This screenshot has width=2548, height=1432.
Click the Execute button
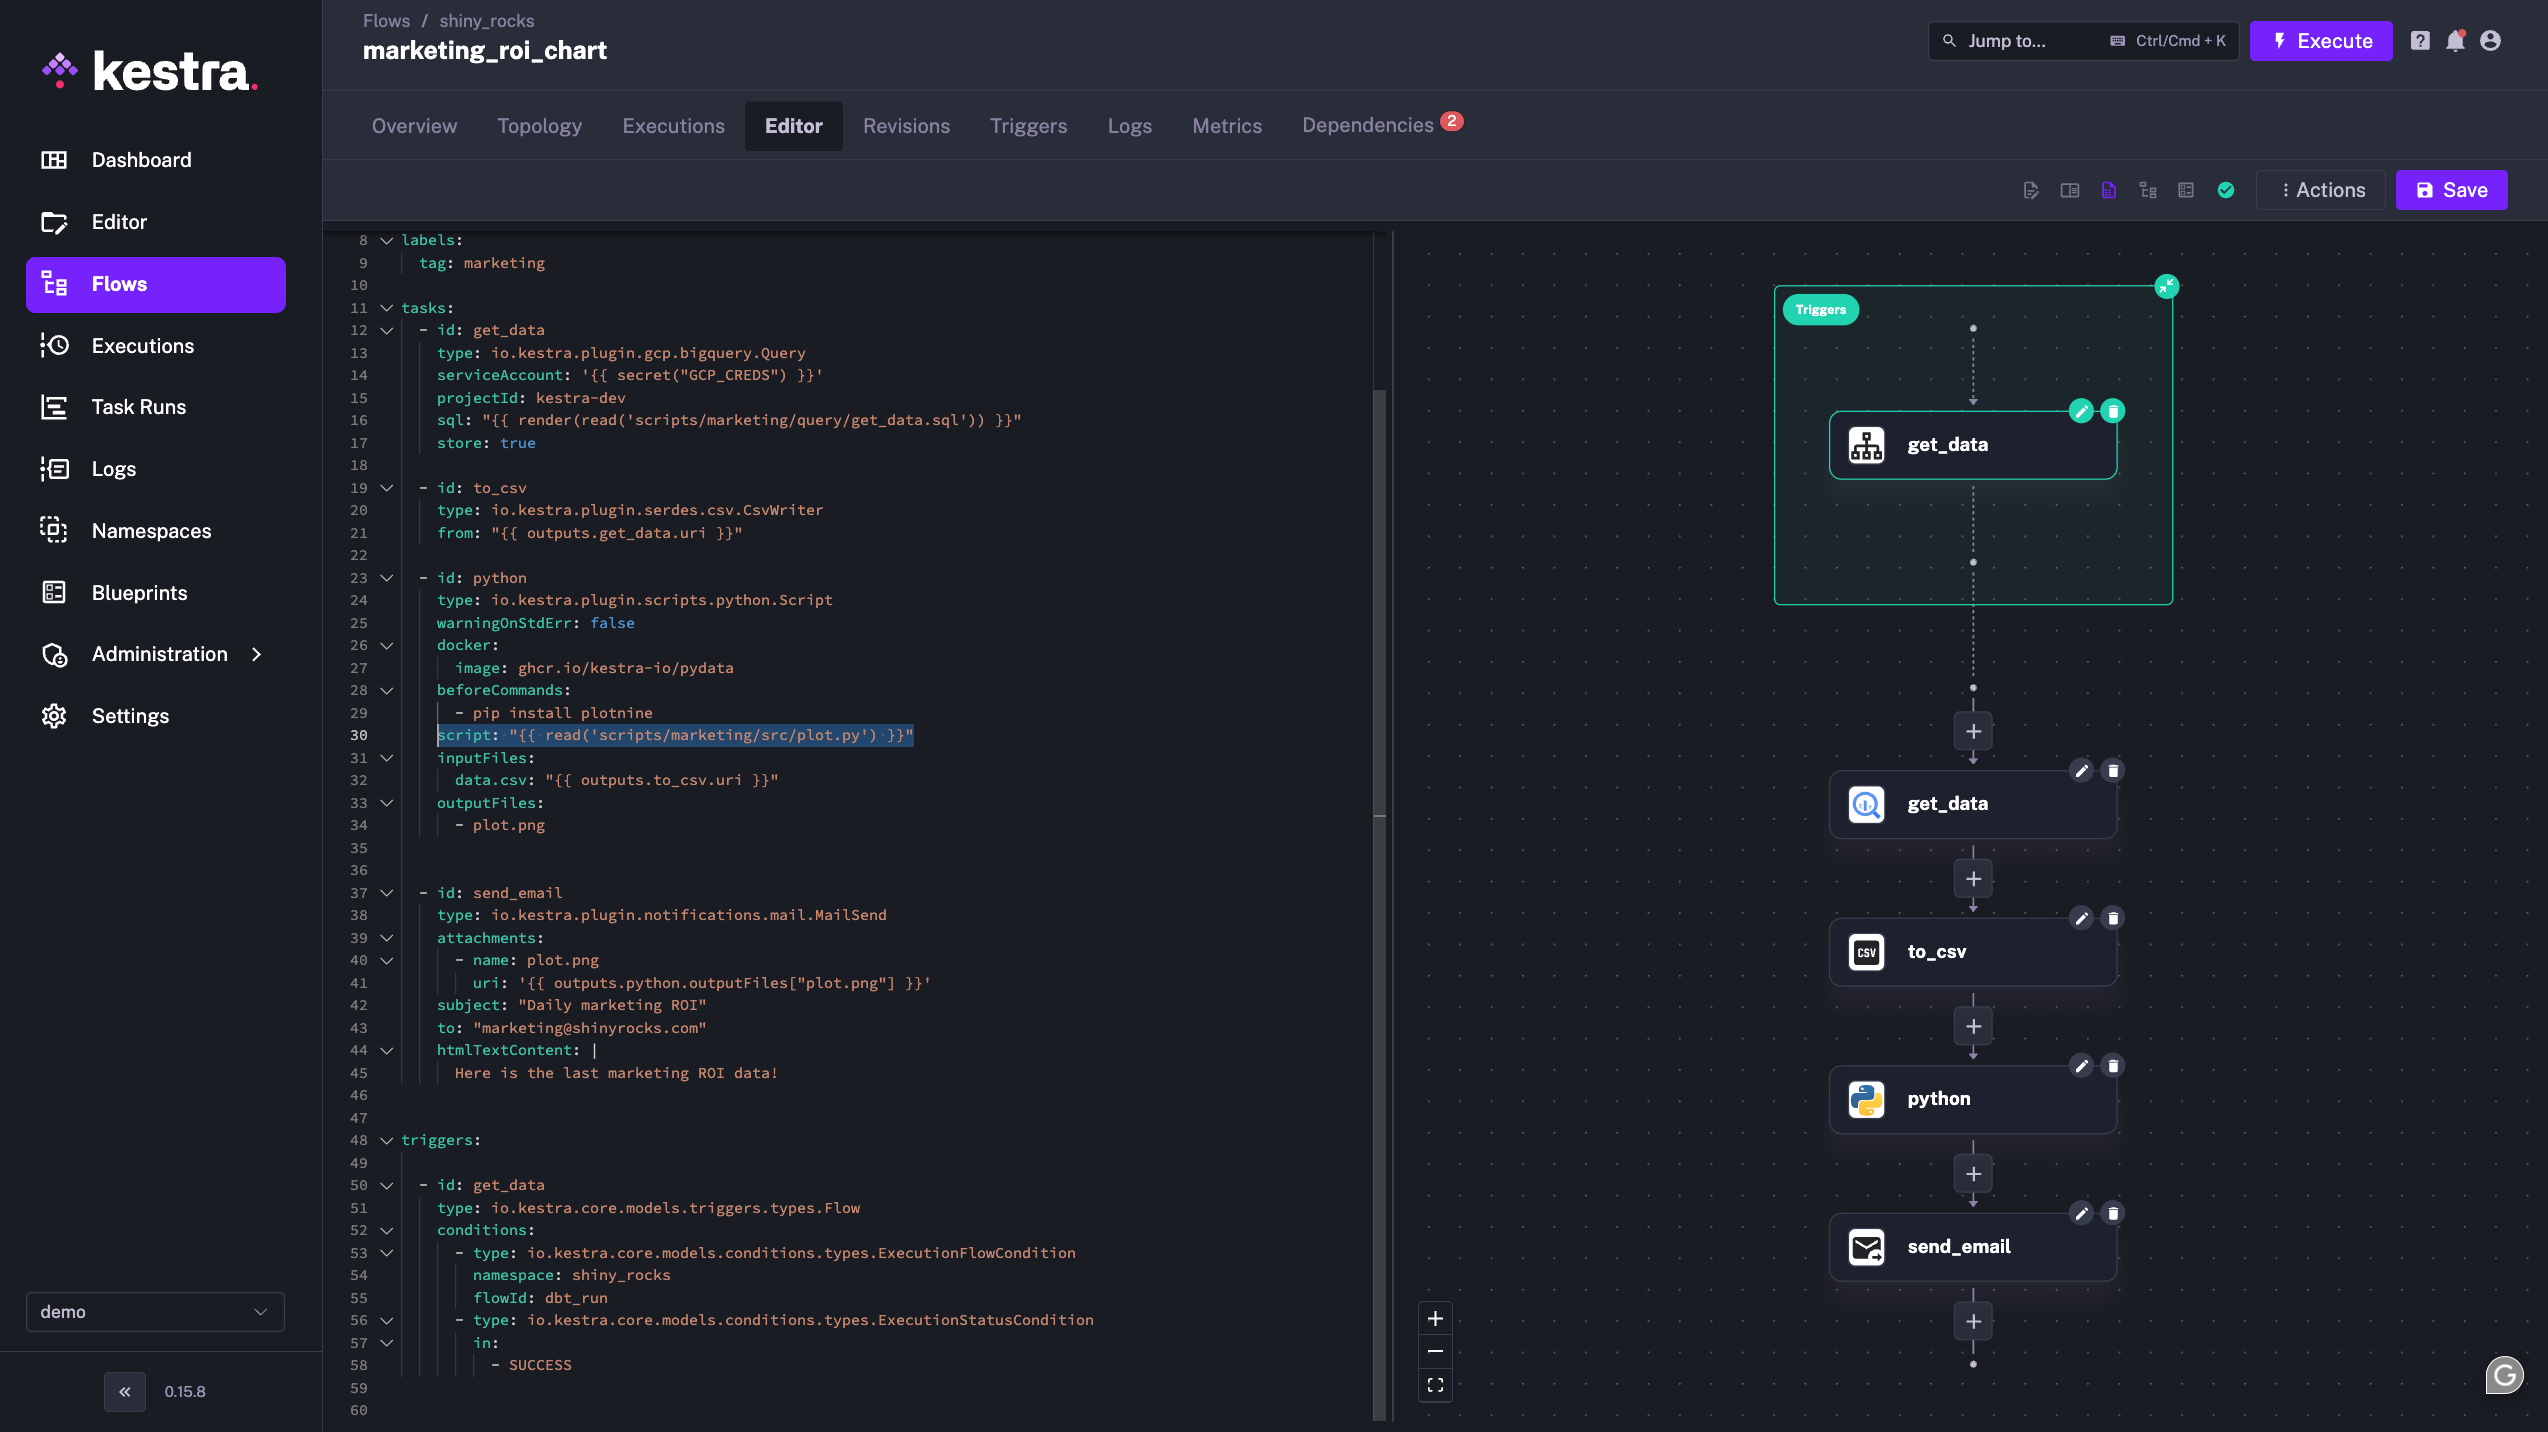tap(2321, 41)
